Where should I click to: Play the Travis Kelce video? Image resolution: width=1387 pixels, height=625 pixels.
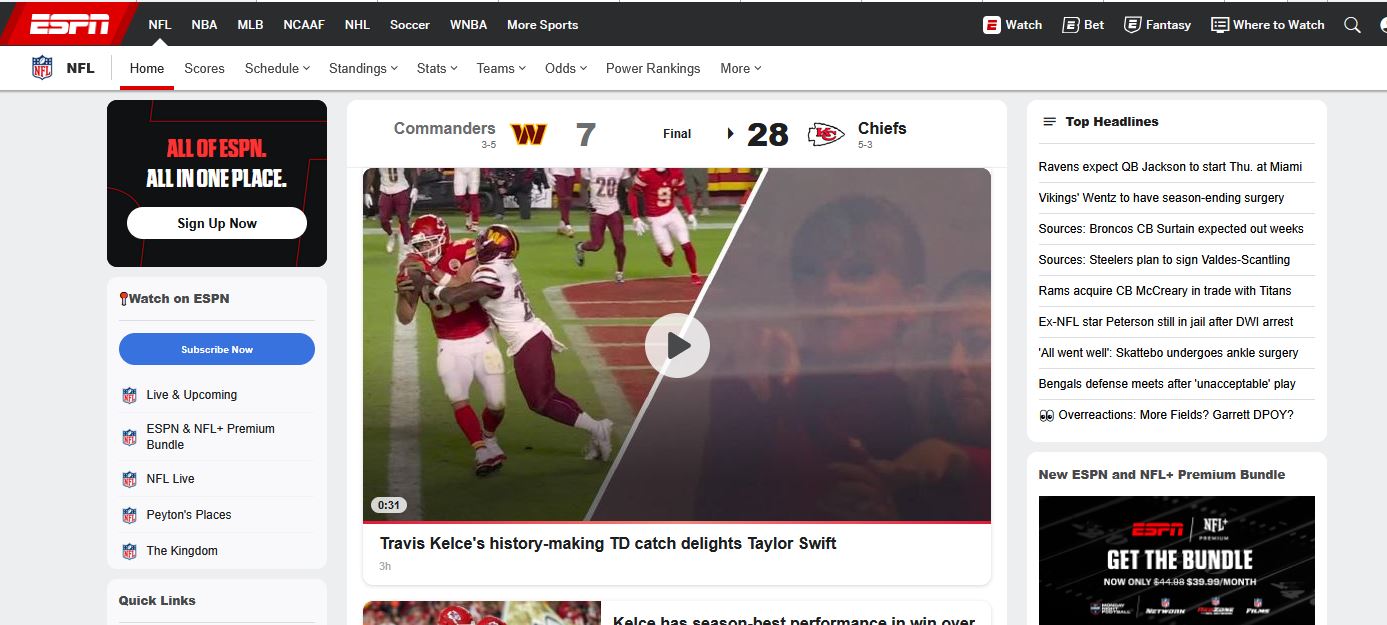coord(677,346)
